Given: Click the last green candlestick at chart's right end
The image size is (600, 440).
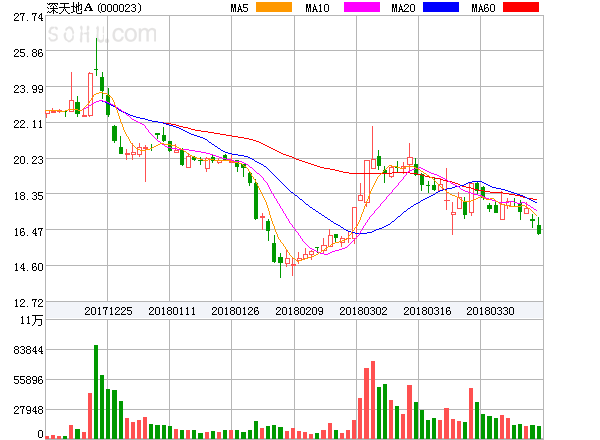Looking at the screenshot, I should click(x=539, y=226).
